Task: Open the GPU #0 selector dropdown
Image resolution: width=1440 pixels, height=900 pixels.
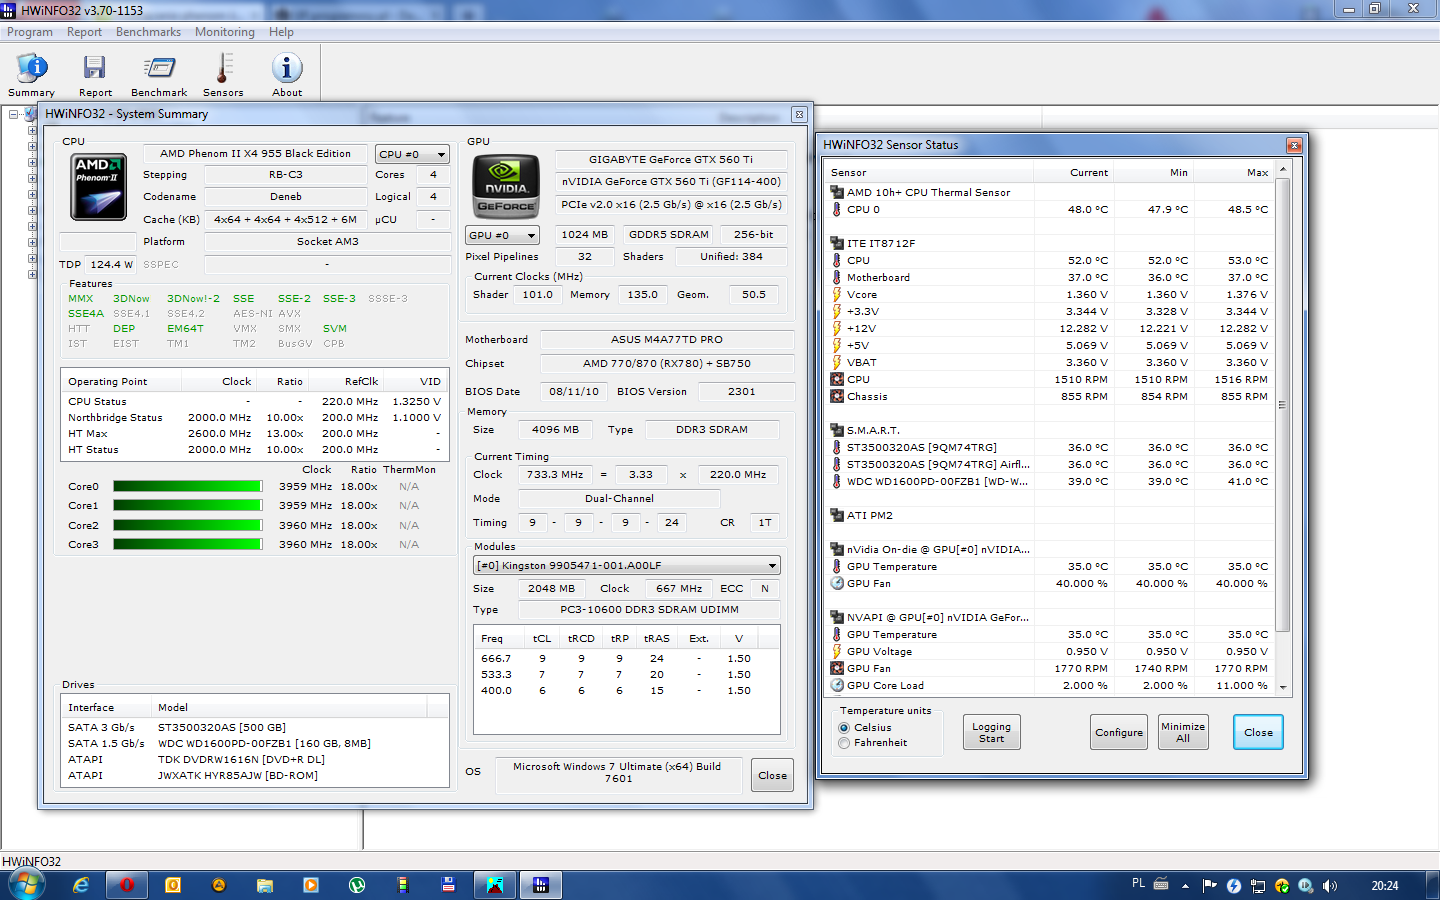Action: [x=502, y=235]
